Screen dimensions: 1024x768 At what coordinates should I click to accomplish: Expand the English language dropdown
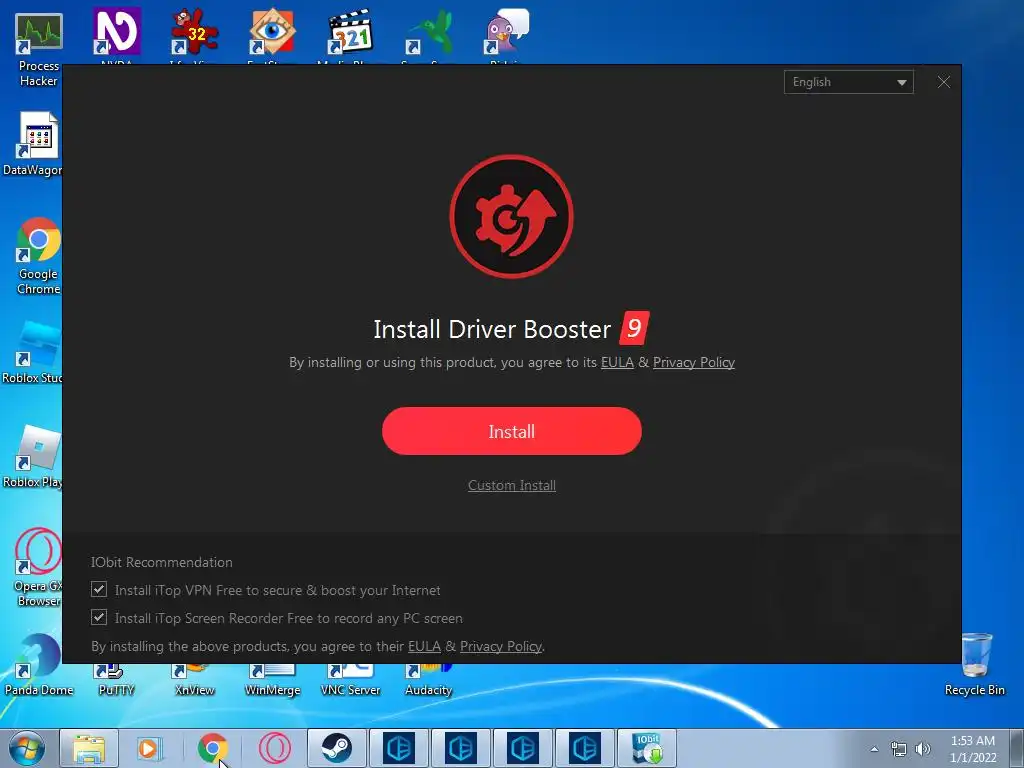848,82
